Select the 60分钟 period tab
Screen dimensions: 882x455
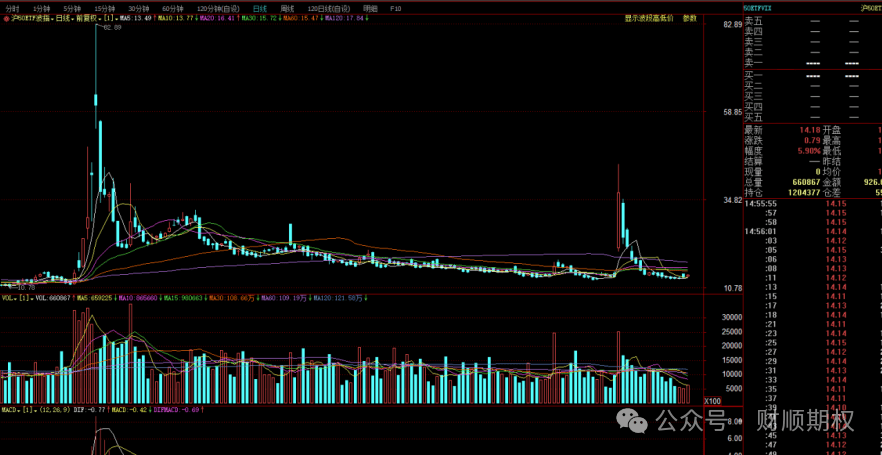click(172, 8)
